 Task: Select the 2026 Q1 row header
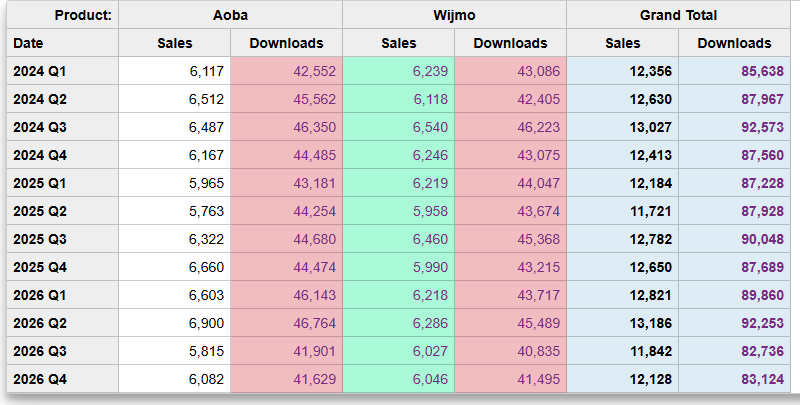[63, 295]
